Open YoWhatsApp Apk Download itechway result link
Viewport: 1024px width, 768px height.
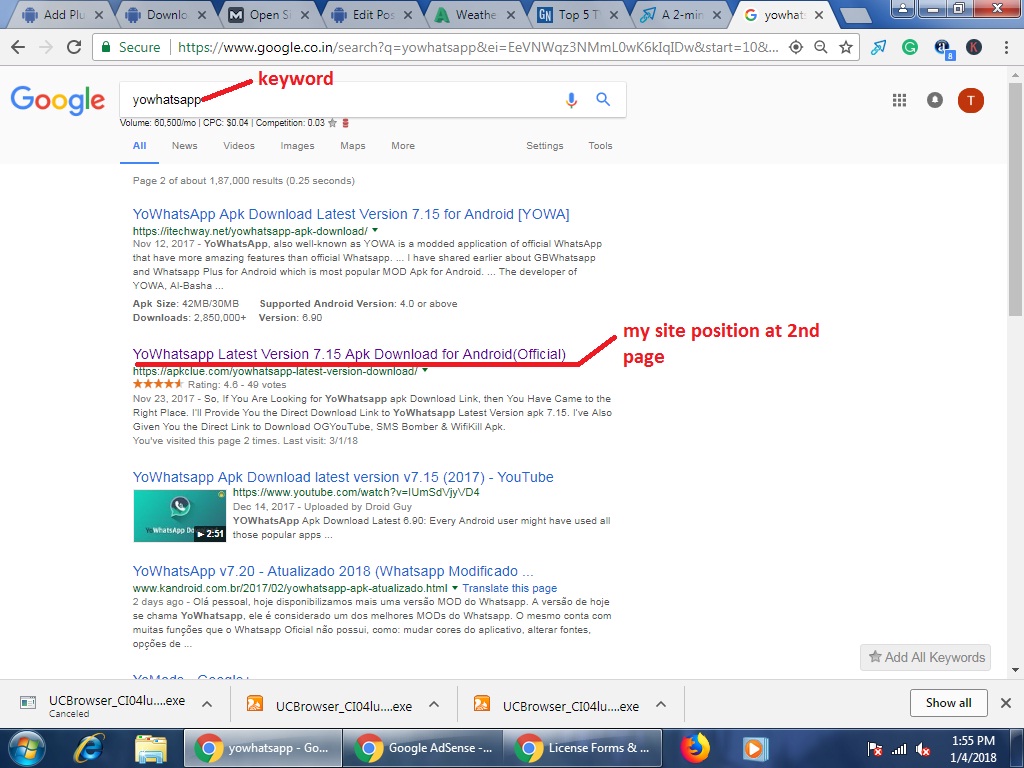click(x=351, y=214)
